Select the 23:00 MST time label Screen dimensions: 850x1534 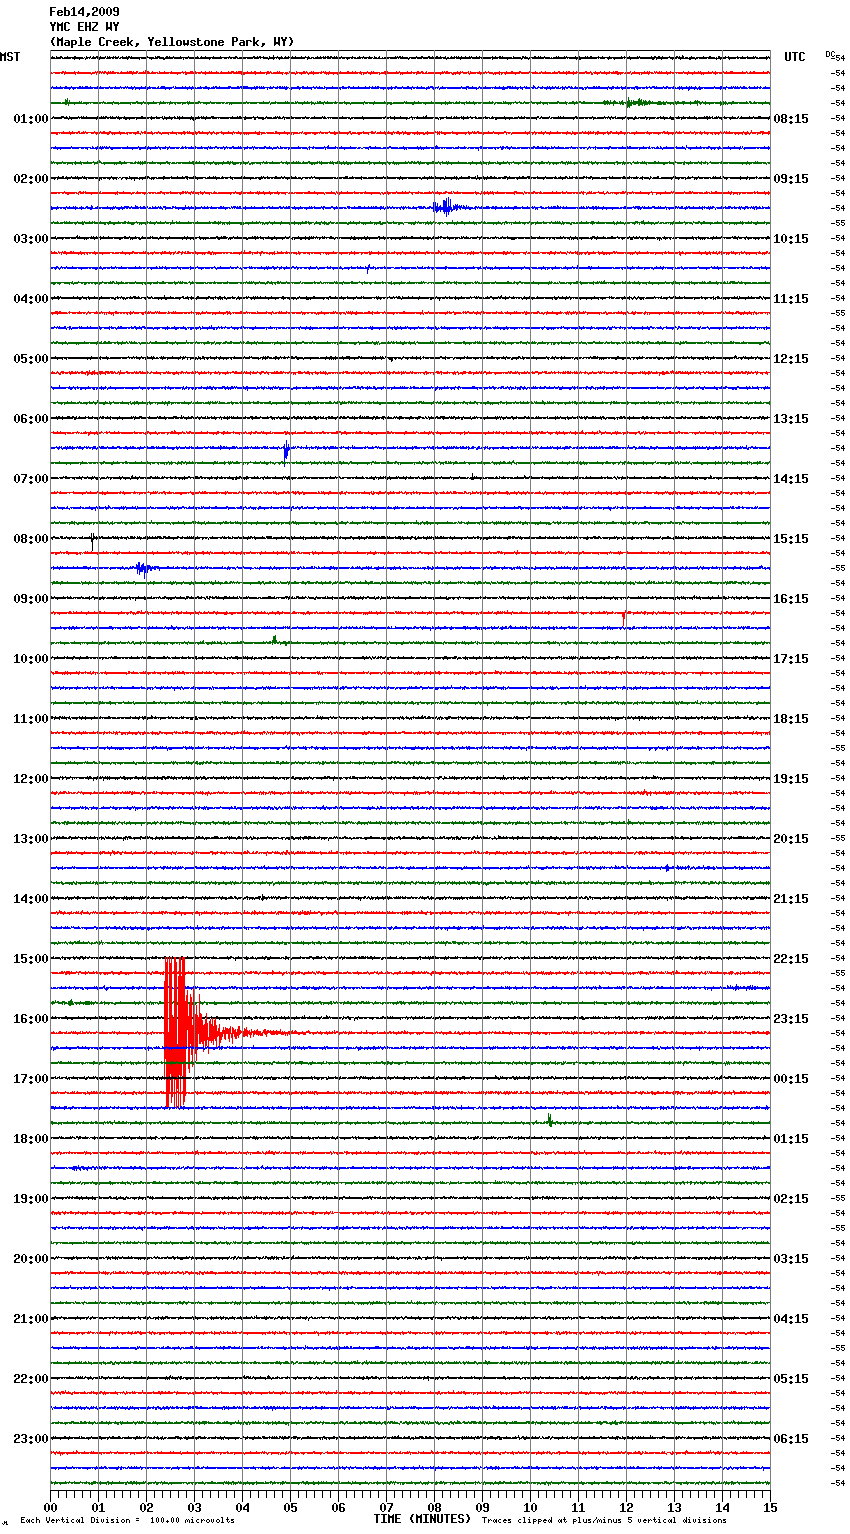pos(31,1439)
